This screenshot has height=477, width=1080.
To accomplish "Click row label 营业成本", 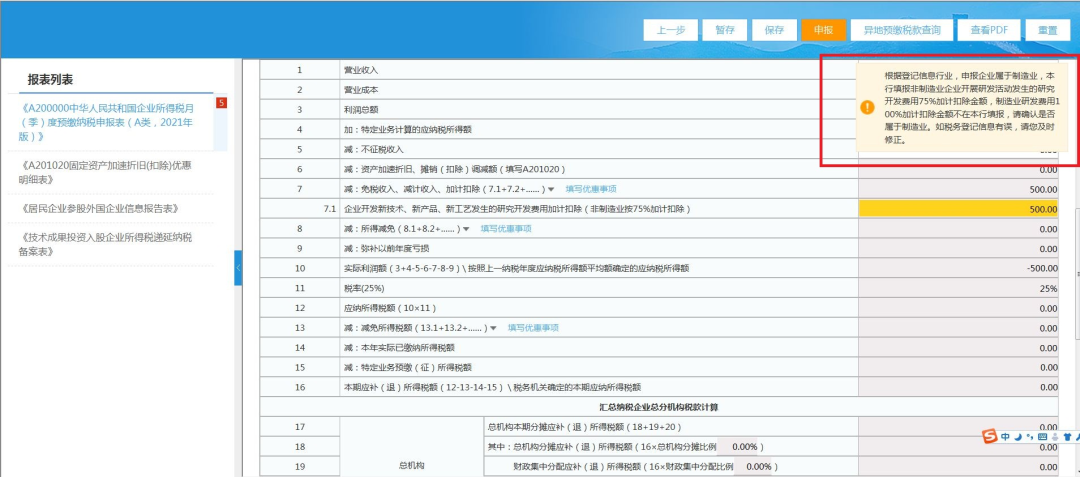I will [x=361, y=90].
